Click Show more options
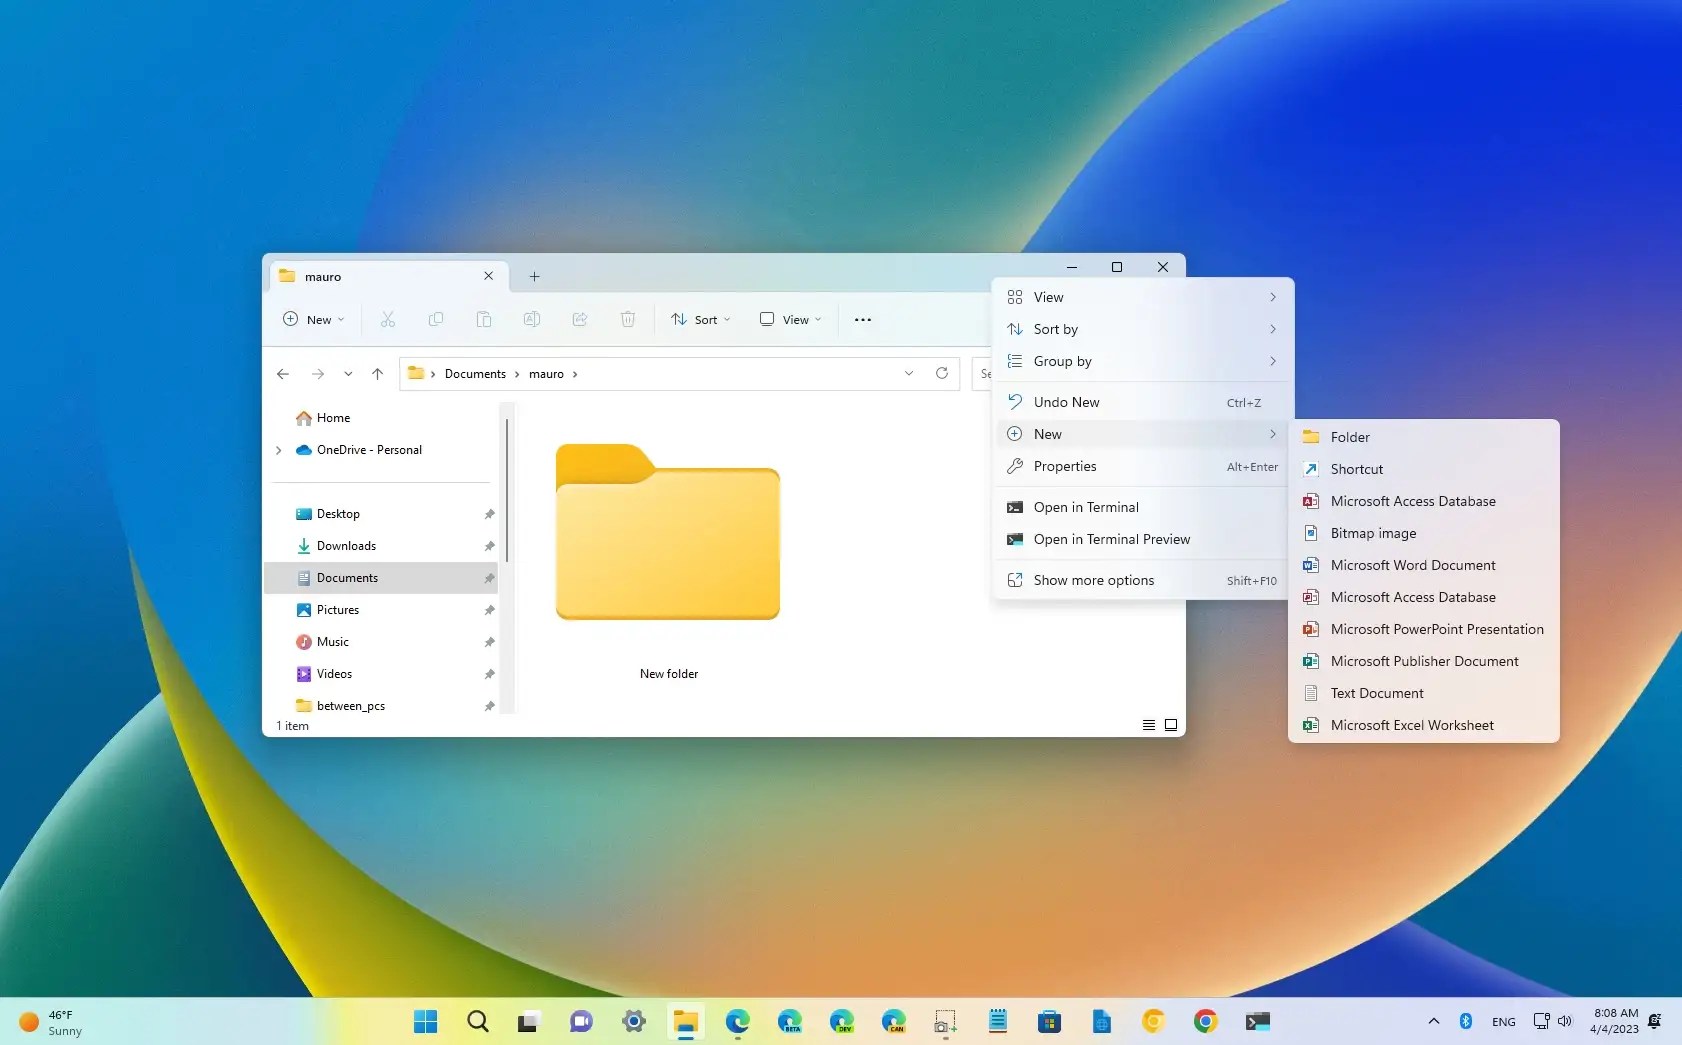Image resolution: width=1682 pixels, height=1045 pixels. point(1093,580)
